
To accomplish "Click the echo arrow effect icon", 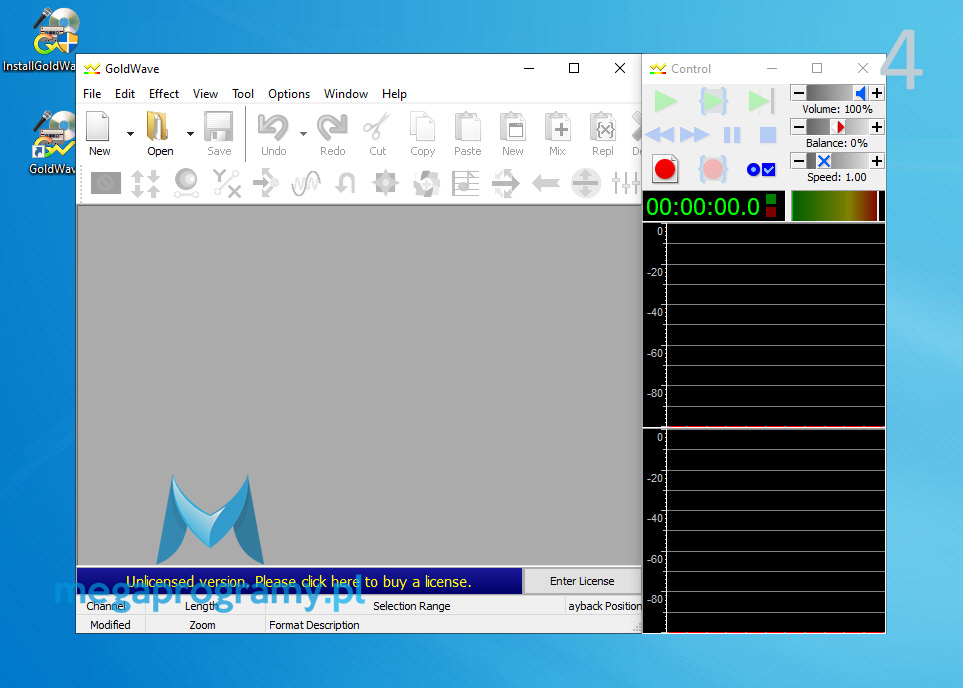I will tap(266, 183).
